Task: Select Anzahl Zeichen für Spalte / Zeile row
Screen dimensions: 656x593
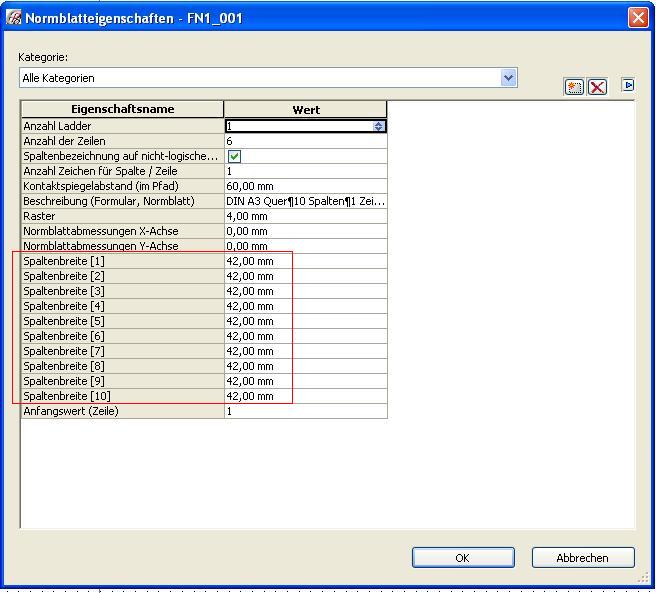Action: pos(122,172)
